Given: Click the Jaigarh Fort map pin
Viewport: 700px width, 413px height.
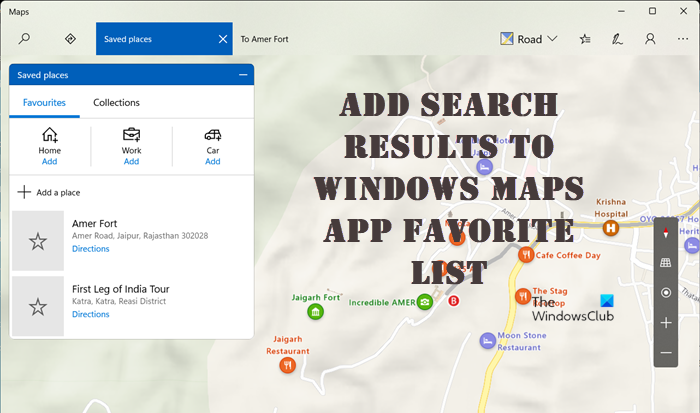Looking at the screenshot, I should 316,312.
